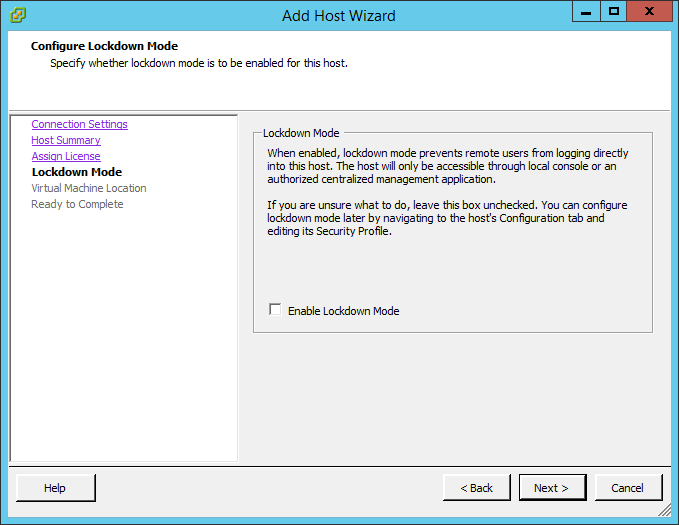Maximize the Add Host Wizard window
The image size is (679, 525).
(x=613, y=11)
